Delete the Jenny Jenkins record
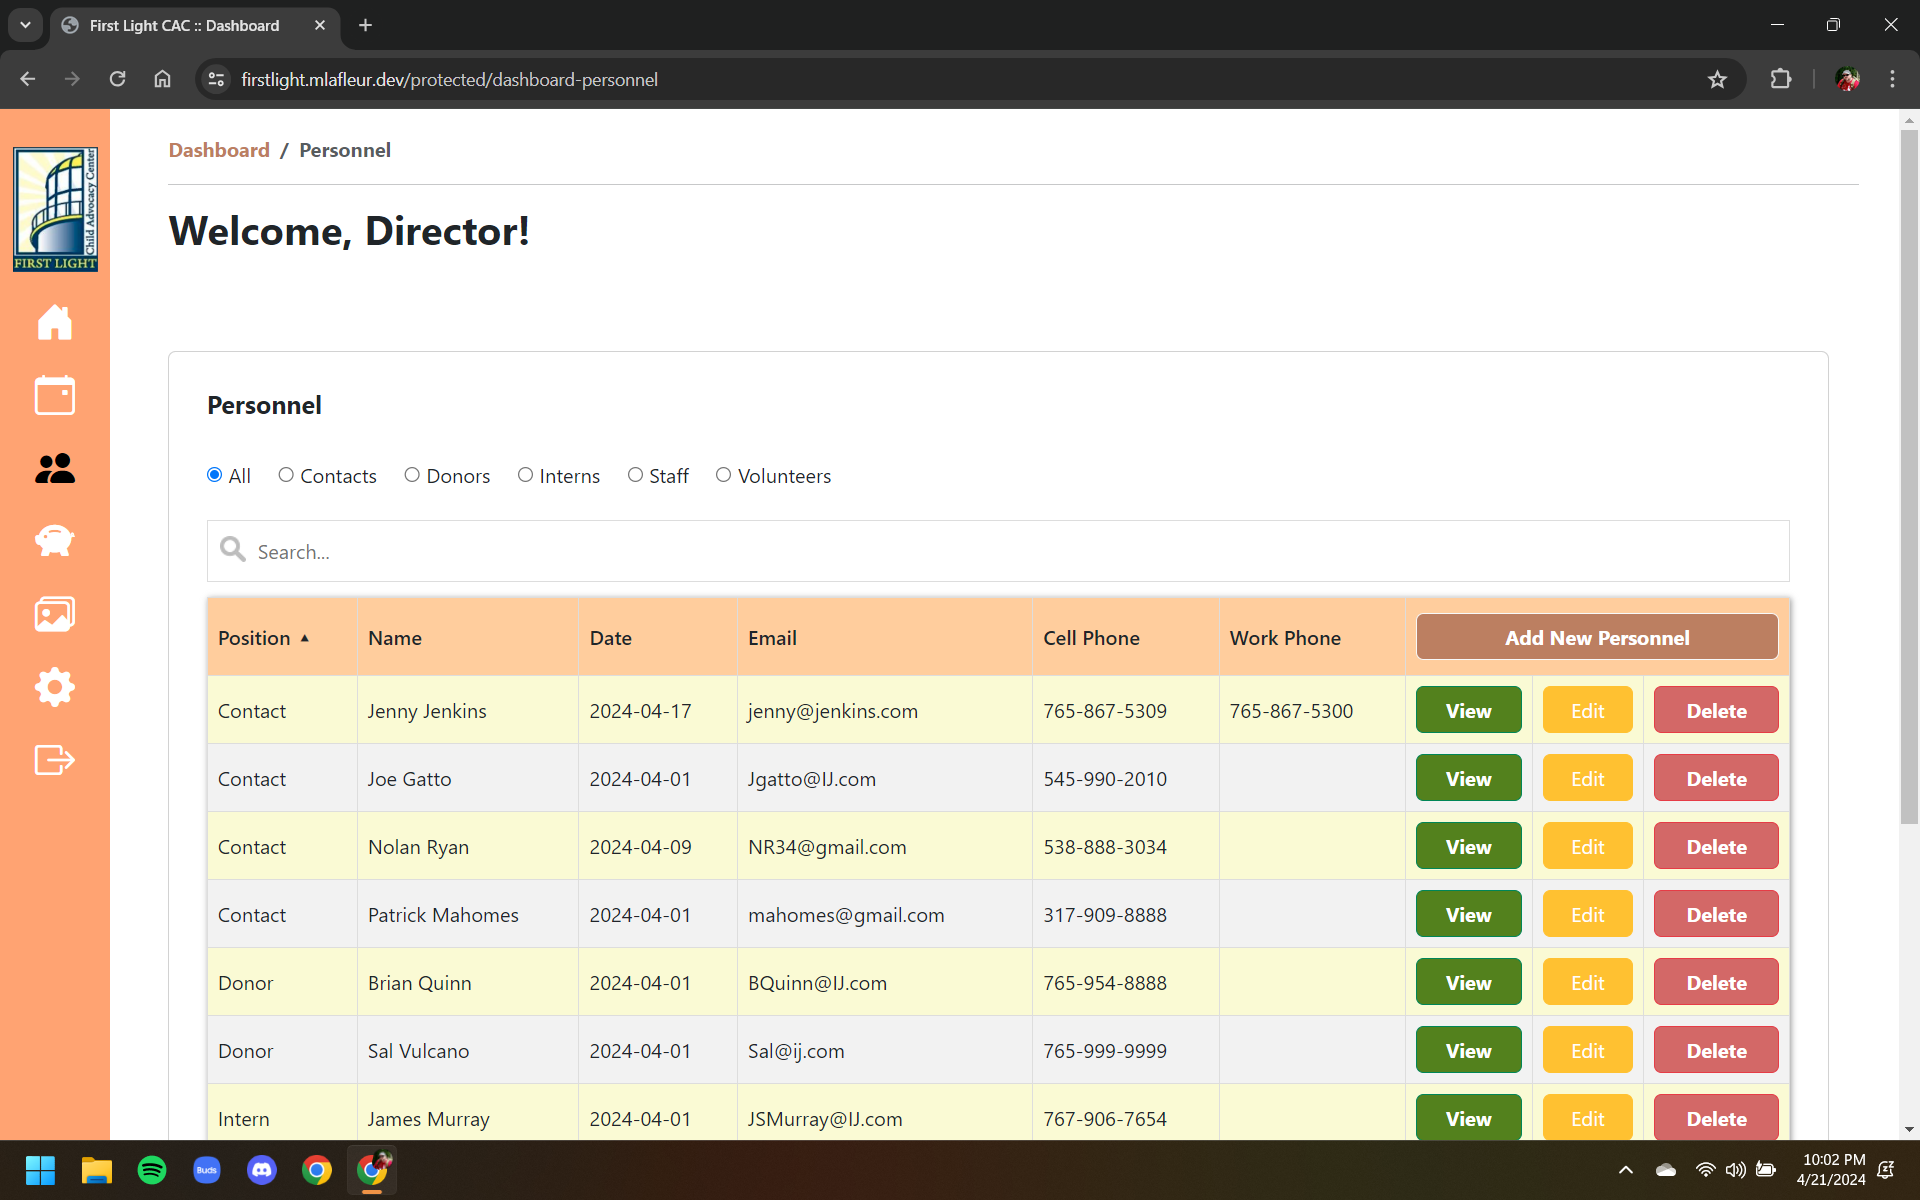Screen dimensions: 1920x1200 tap(1716, 711)
